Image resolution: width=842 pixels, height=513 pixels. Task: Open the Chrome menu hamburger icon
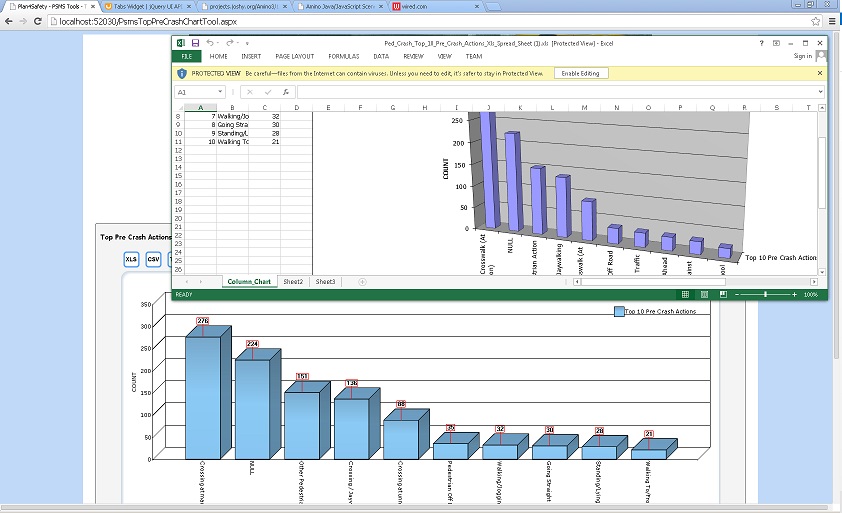point(832,21)
